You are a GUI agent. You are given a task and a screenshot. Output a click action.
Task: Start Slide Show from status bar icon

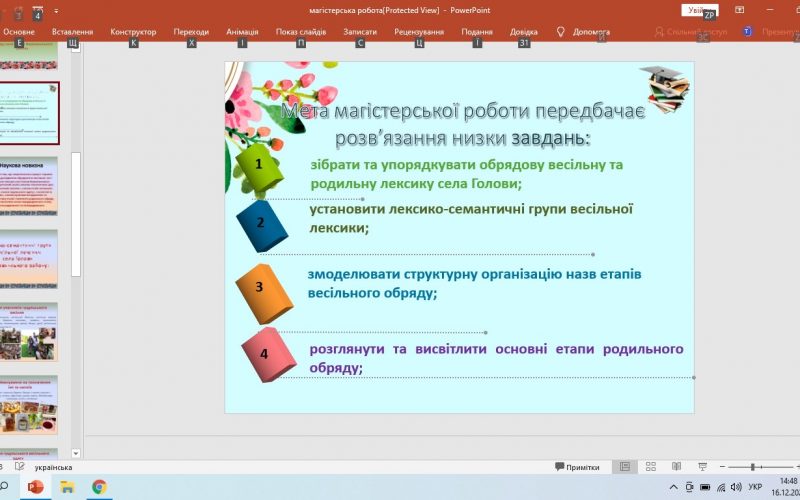click(703, 466)
